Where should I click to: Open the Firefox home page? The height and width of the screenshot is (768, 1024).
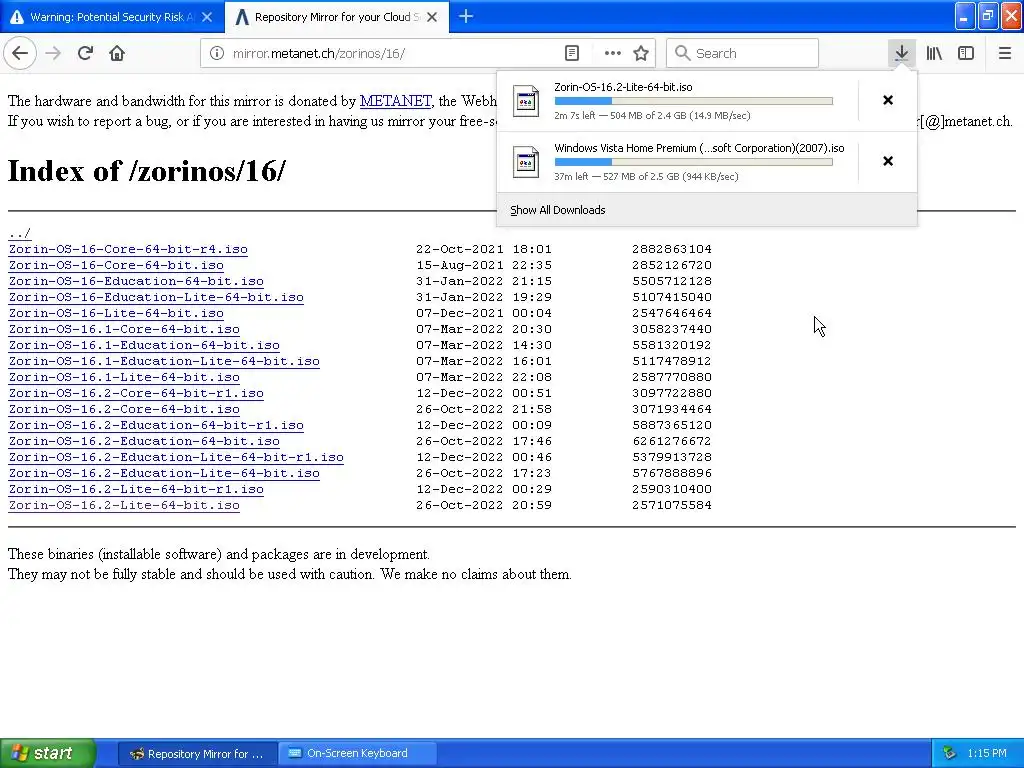coord(117,53)
